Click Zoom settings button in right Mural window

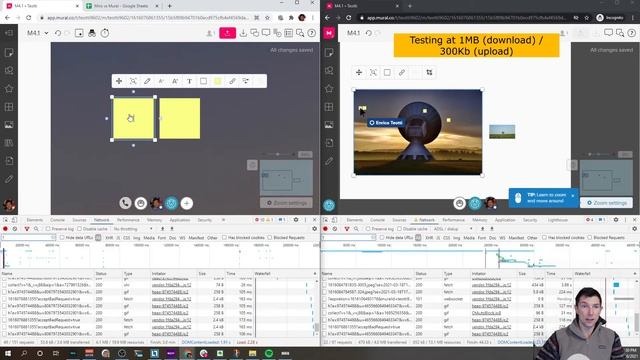607,203
